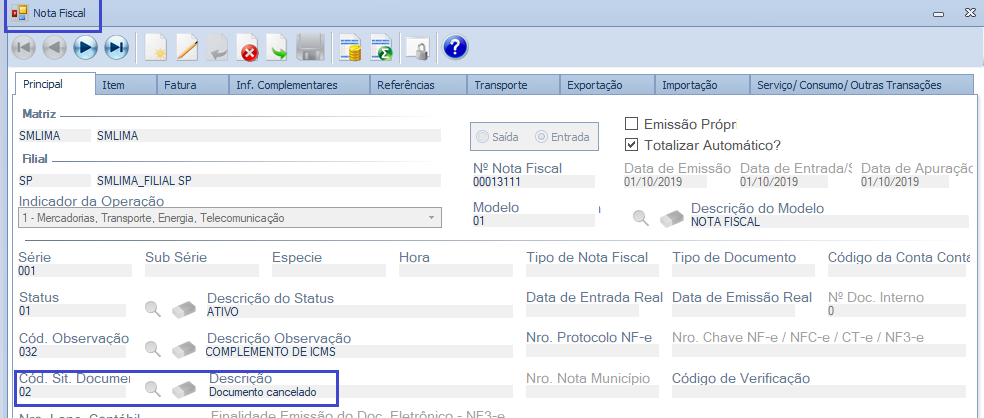984x418 pixels.
Task: Go to the next record
Action: 85,48
